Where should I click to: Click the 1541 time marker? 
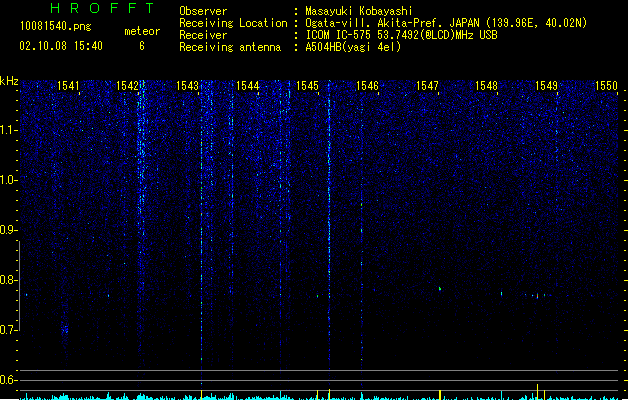pos(68,86)
